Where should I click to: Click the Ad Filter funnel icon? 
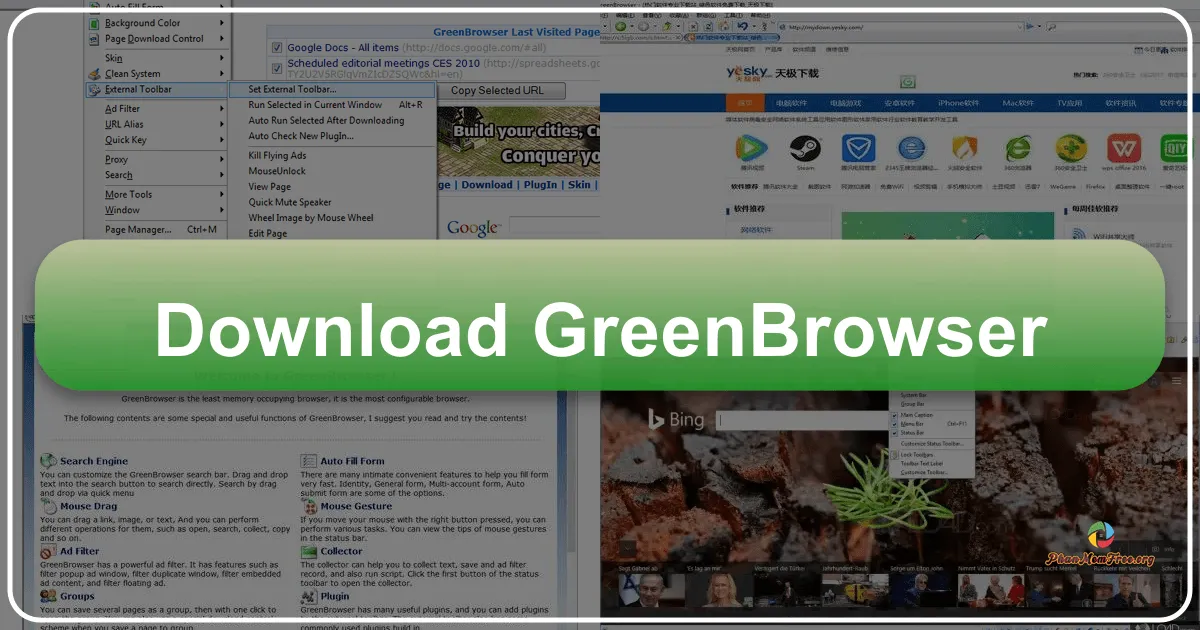tap(48, 551)
